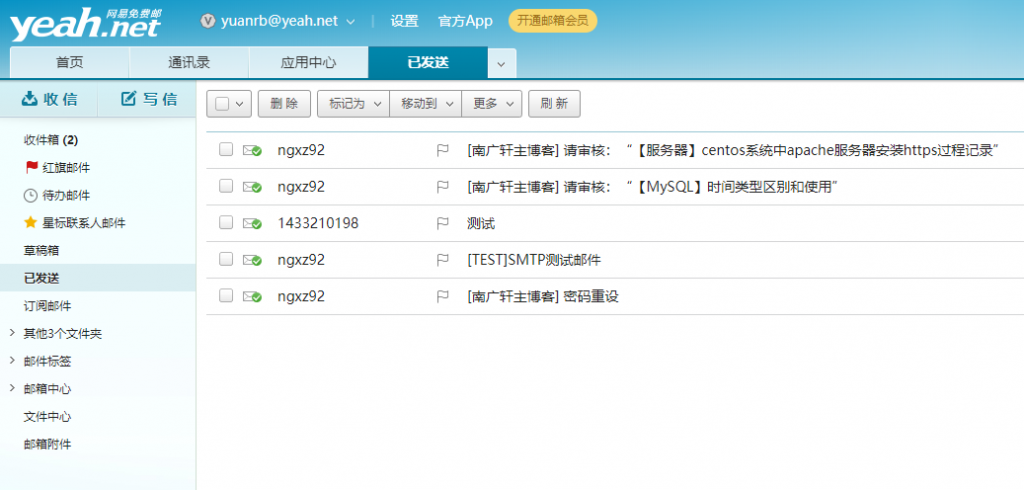The width and height of the screenshot is (1024, 490).
Task: Click the 写信 compose button
Action: (149, 99)
